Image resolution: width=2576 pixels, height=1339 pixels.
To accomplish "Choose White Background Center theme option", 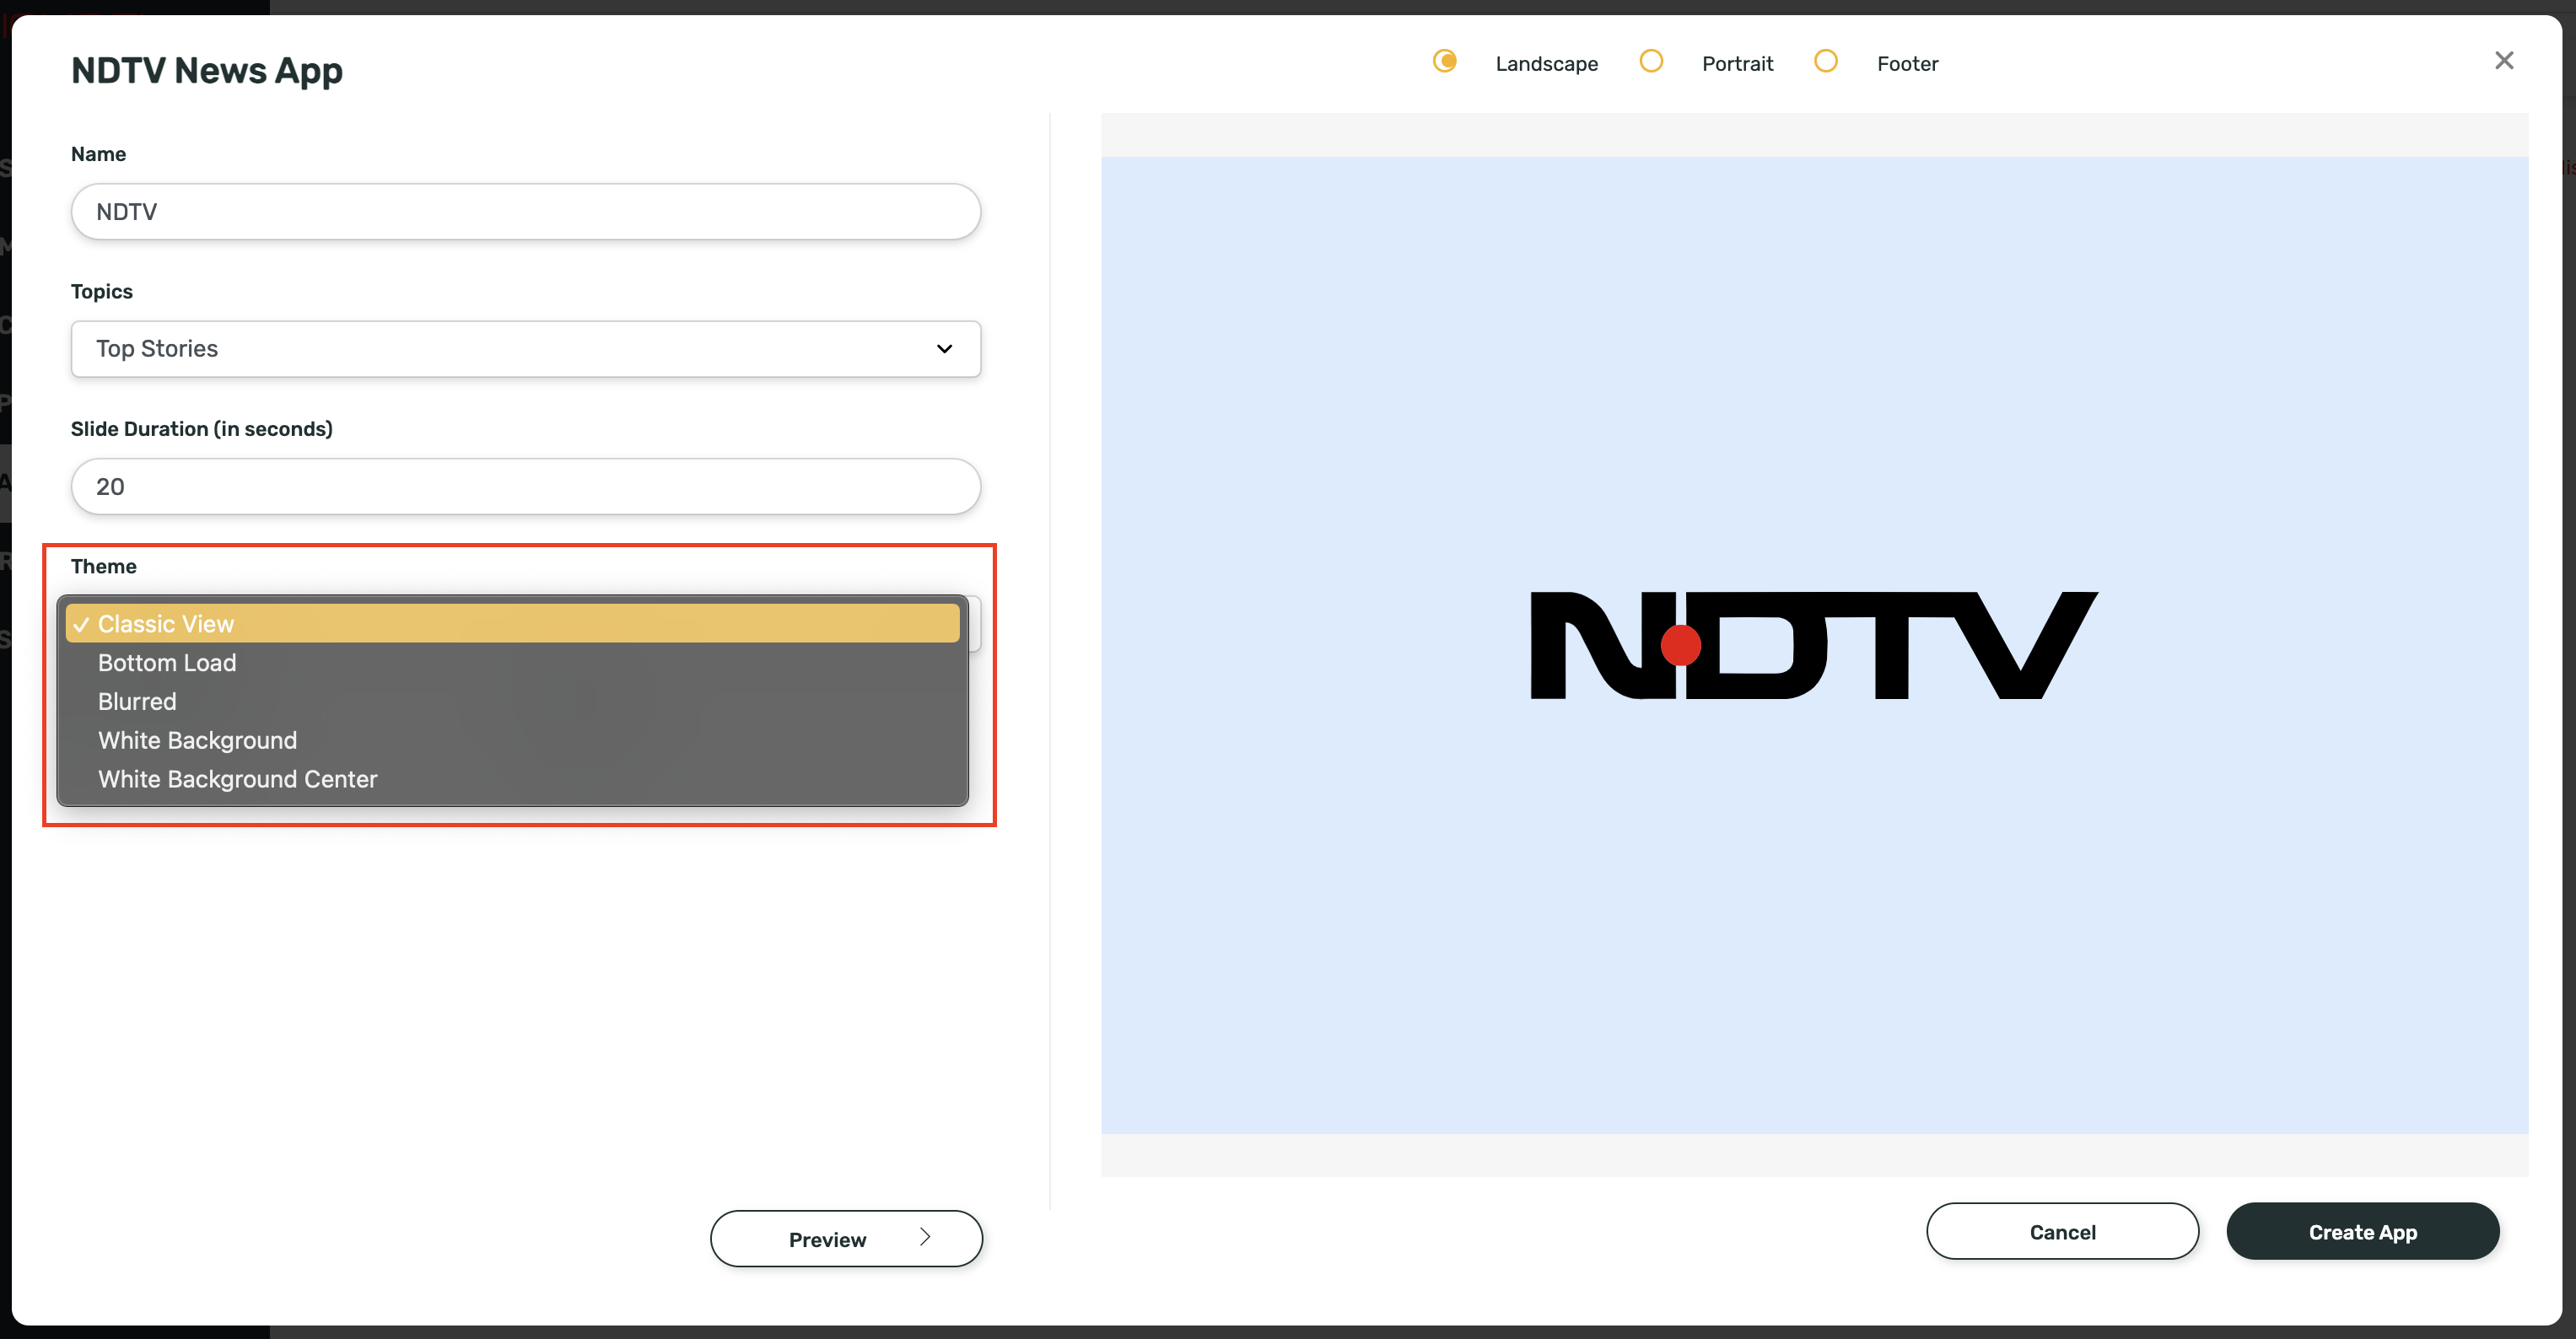I will [513, 779].
